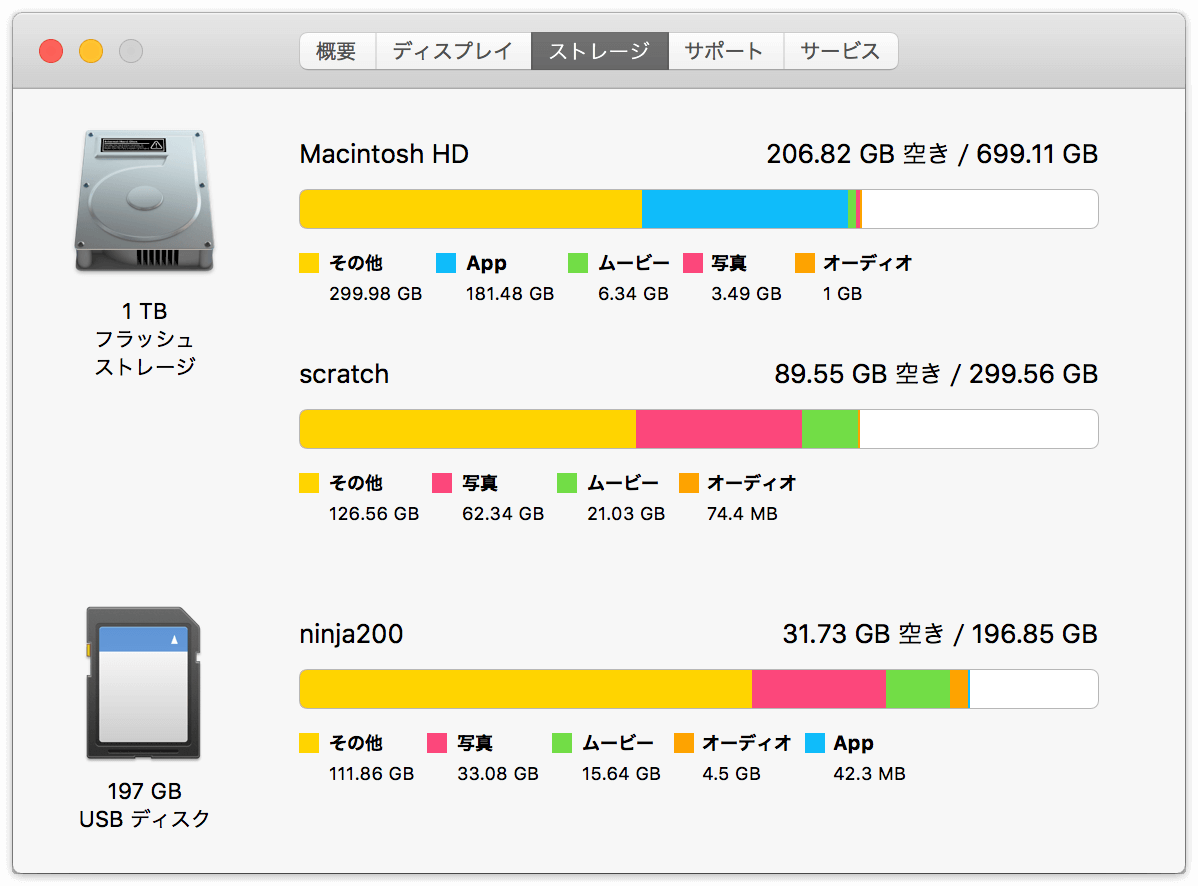Minimize the window with the yellow button

[x=91, y=51]
